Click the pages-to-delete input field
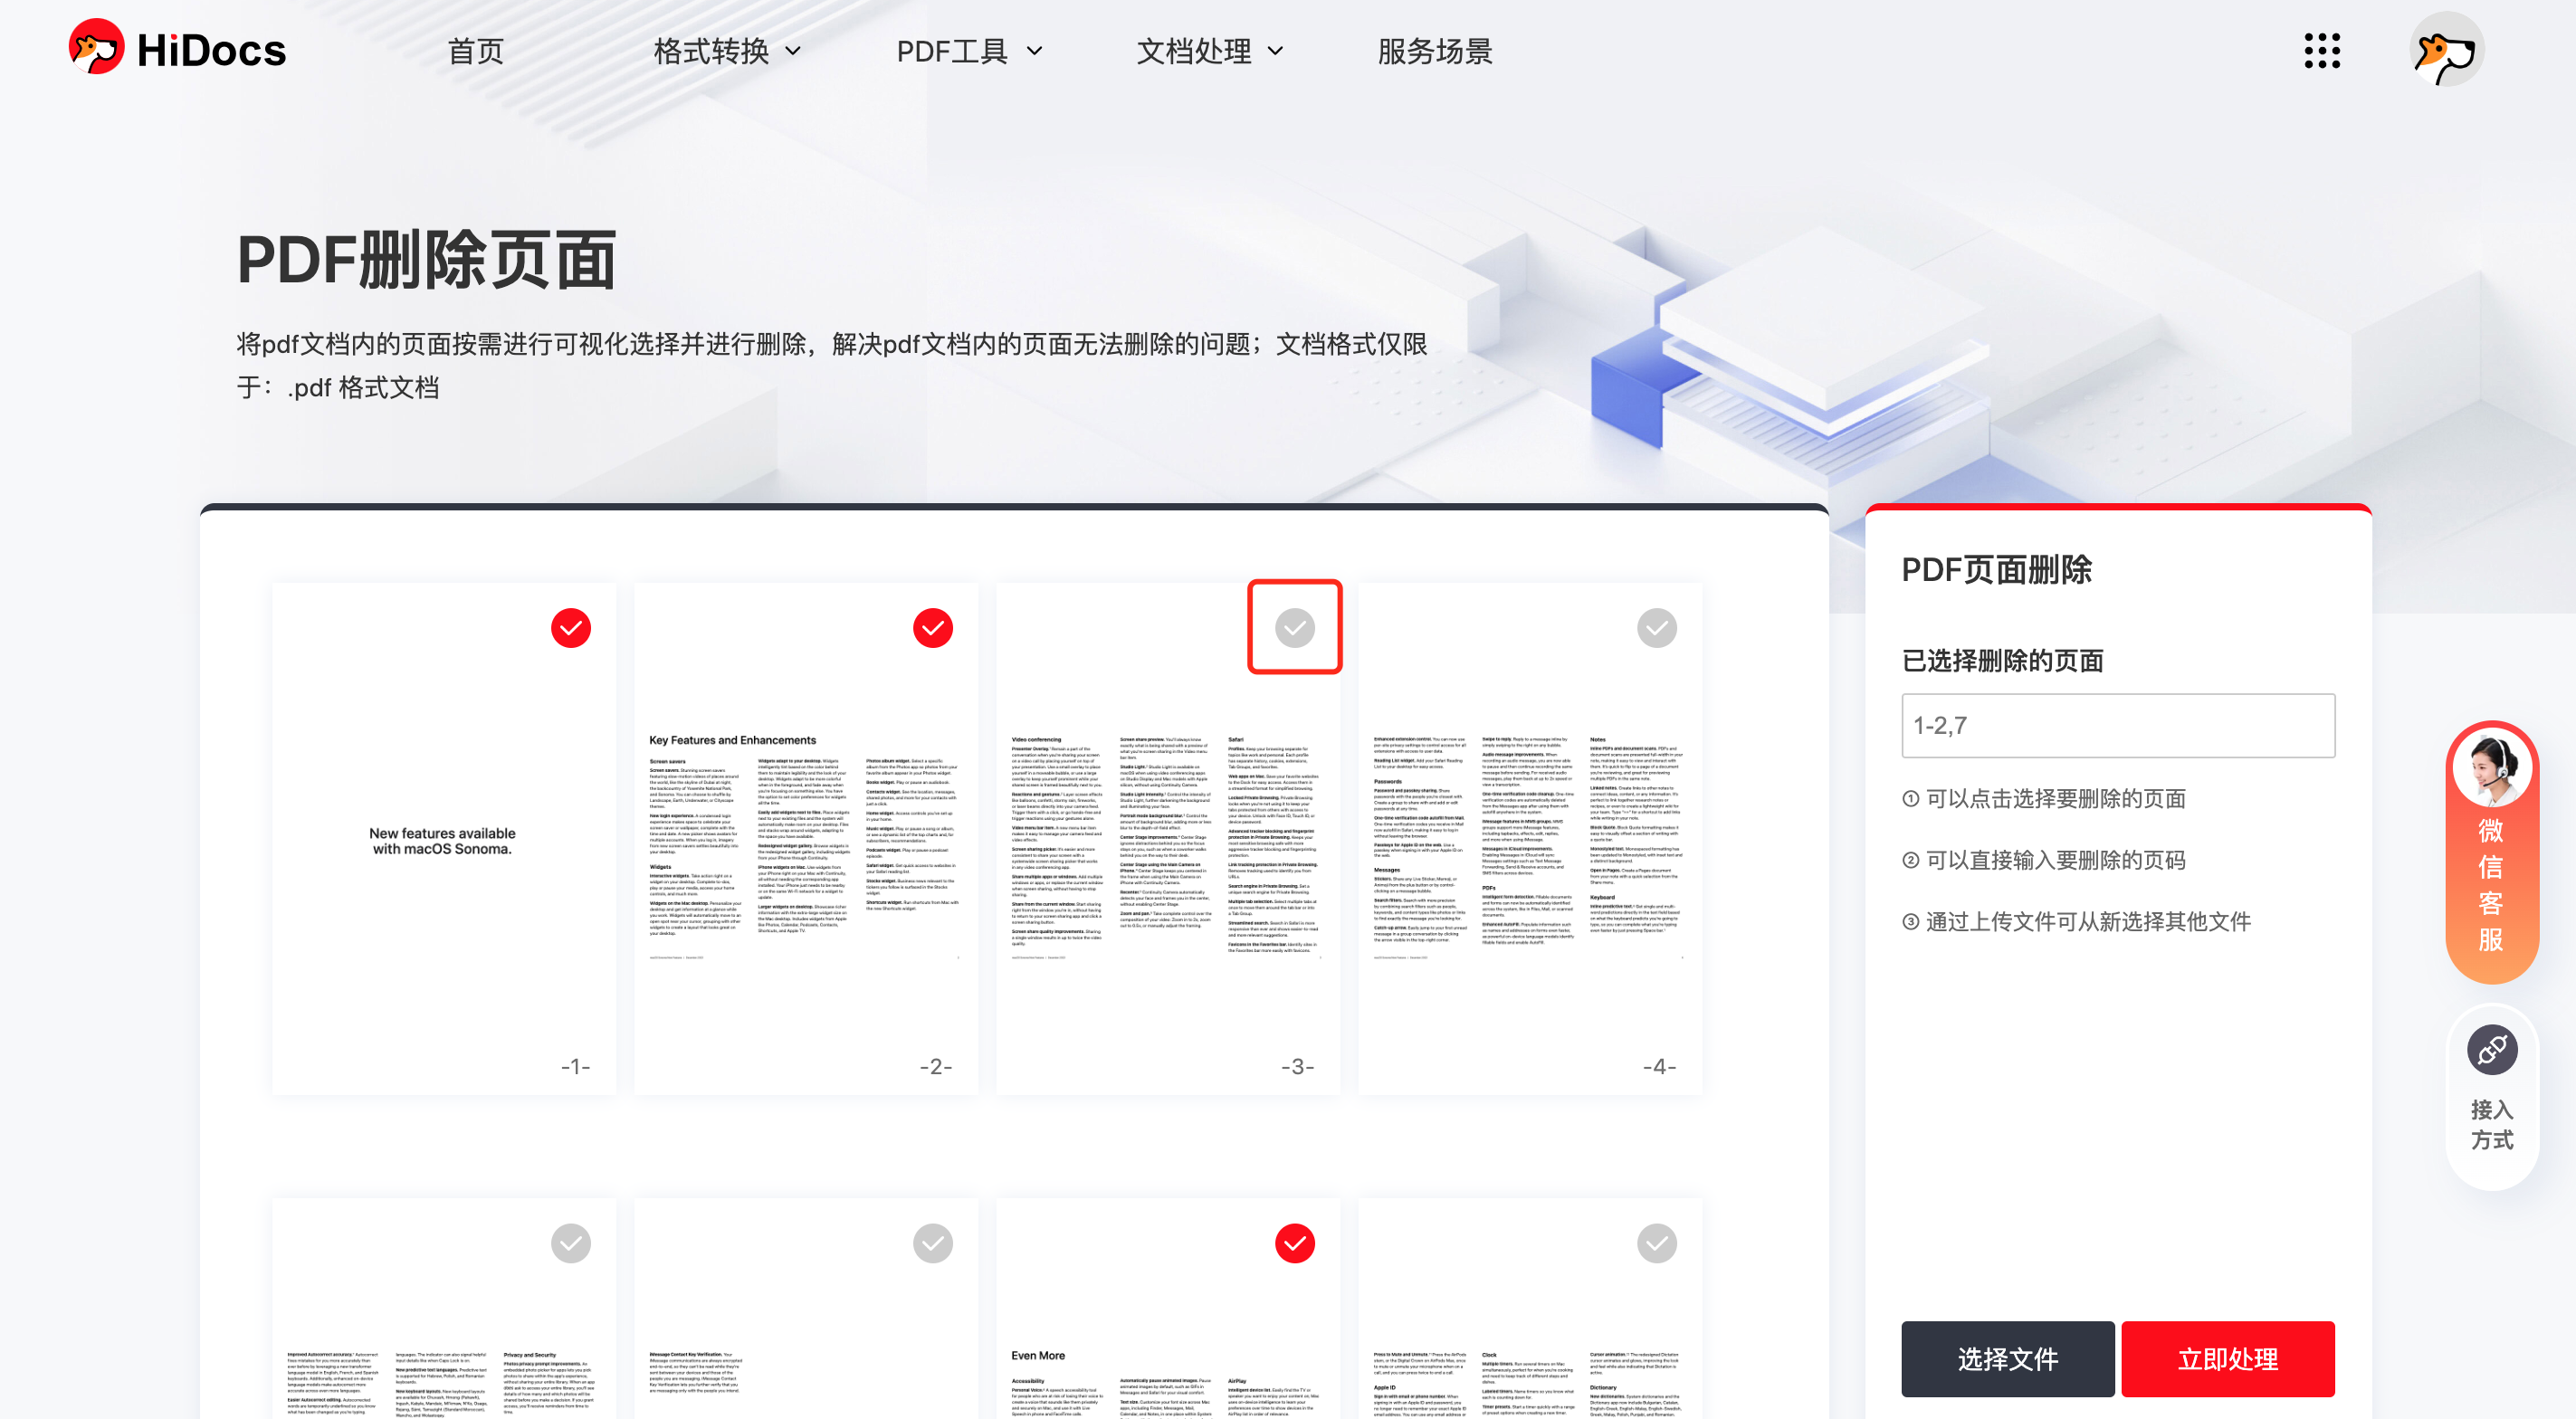Viewport: 2576px width, 1419px height. [x=2118, y=725]
